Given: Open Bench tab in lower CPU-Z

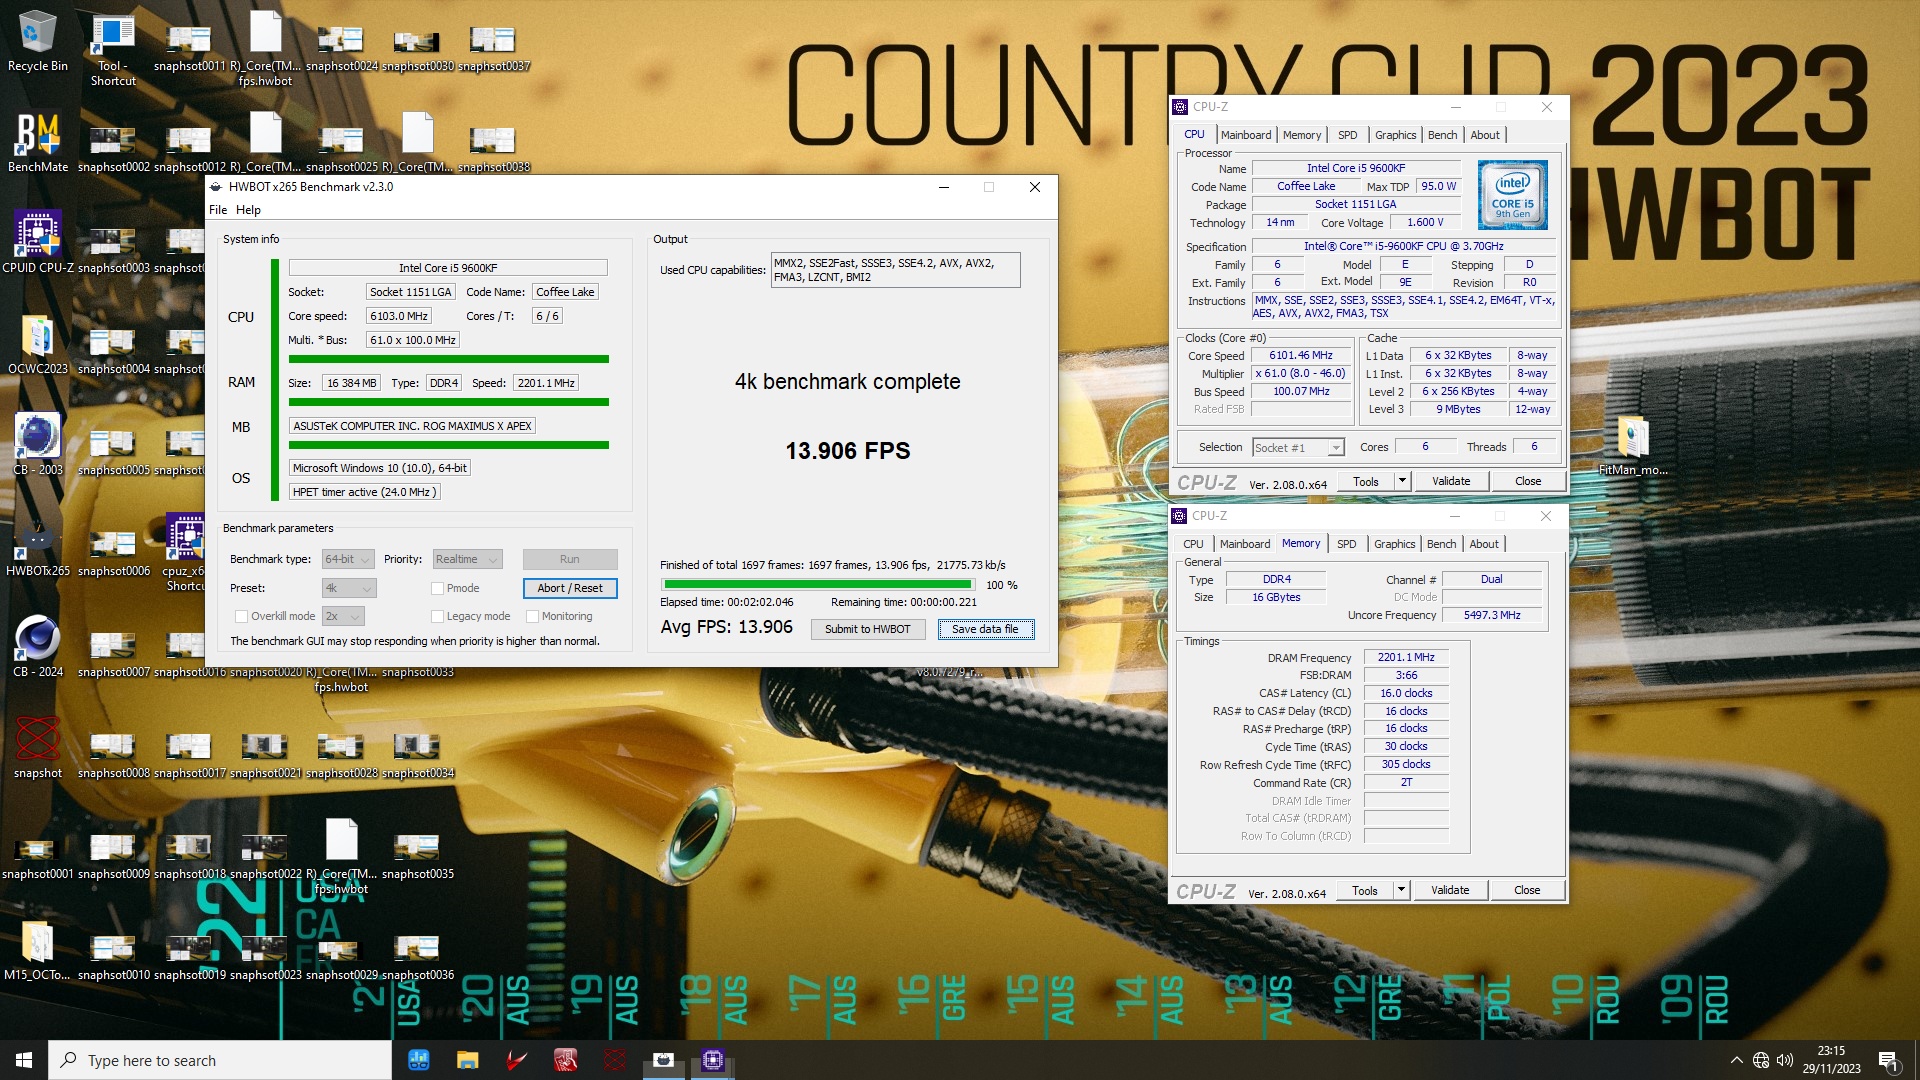Looking at the screenshot, I should [1441, 544].
